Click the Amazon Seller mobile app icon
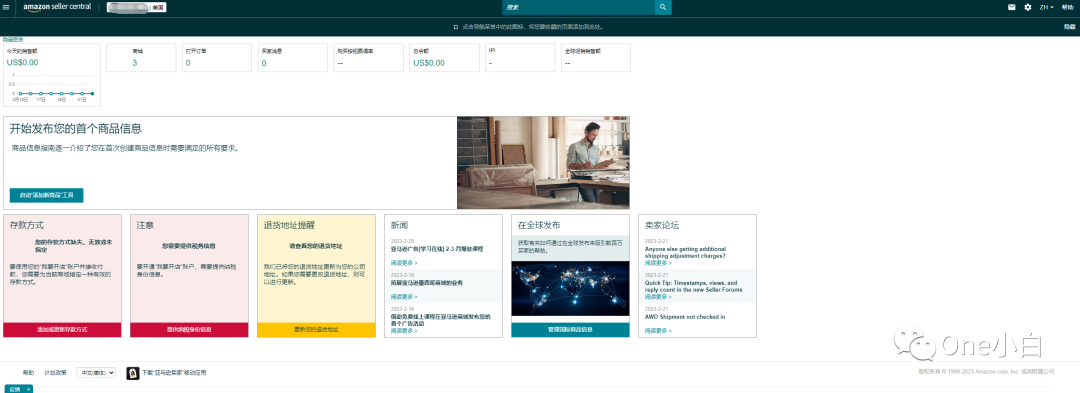 tap(133, 372)
